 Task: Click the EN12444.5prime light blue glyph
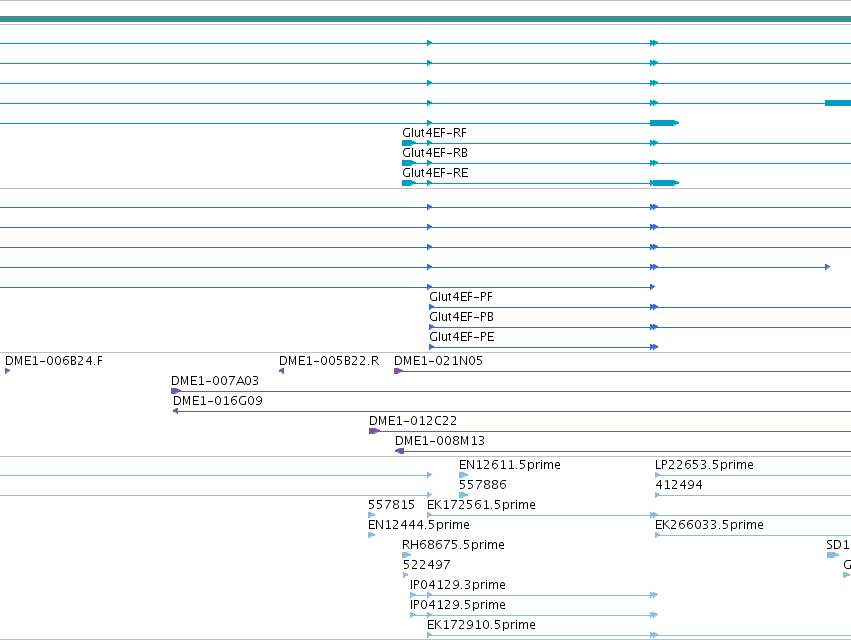tap(372, 535)
